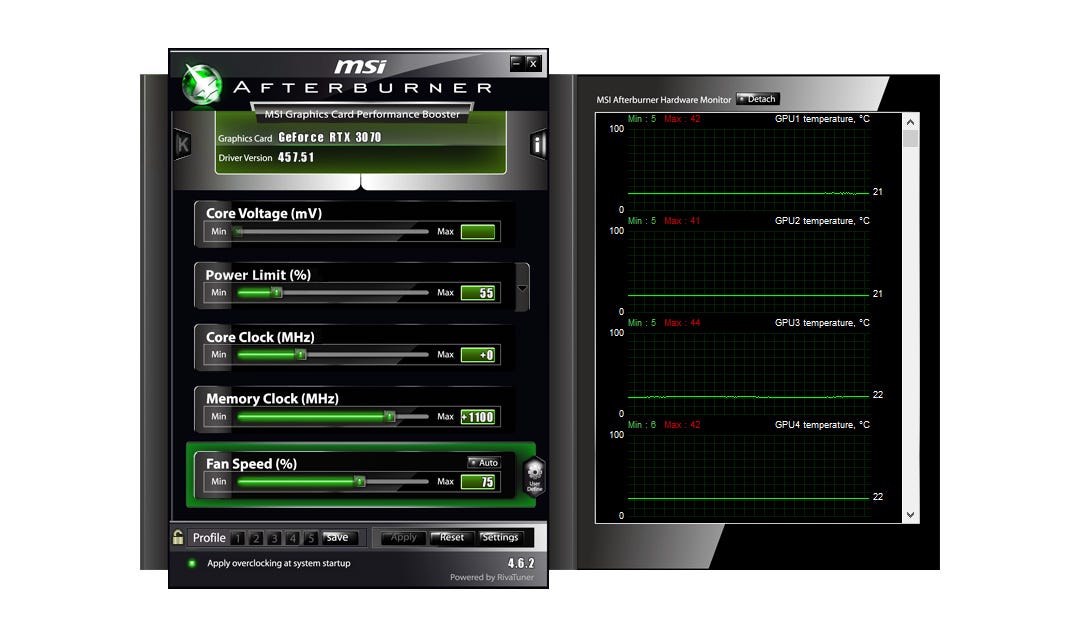This screenshot has width=1080, height=640.
Task: Click the GPU1 temperature label
Action: (822, 118)
